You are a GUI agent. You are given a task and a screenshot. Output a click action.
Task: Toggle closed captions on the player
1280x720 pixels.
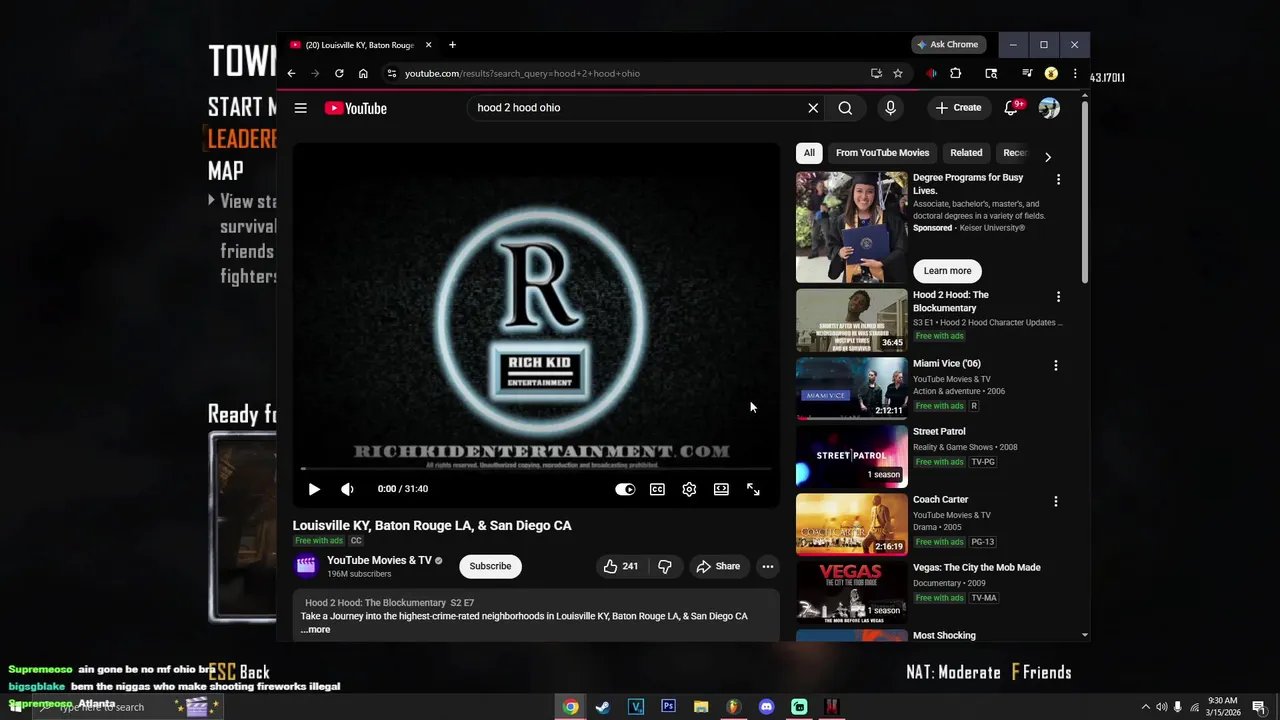[x=657, y=489]
